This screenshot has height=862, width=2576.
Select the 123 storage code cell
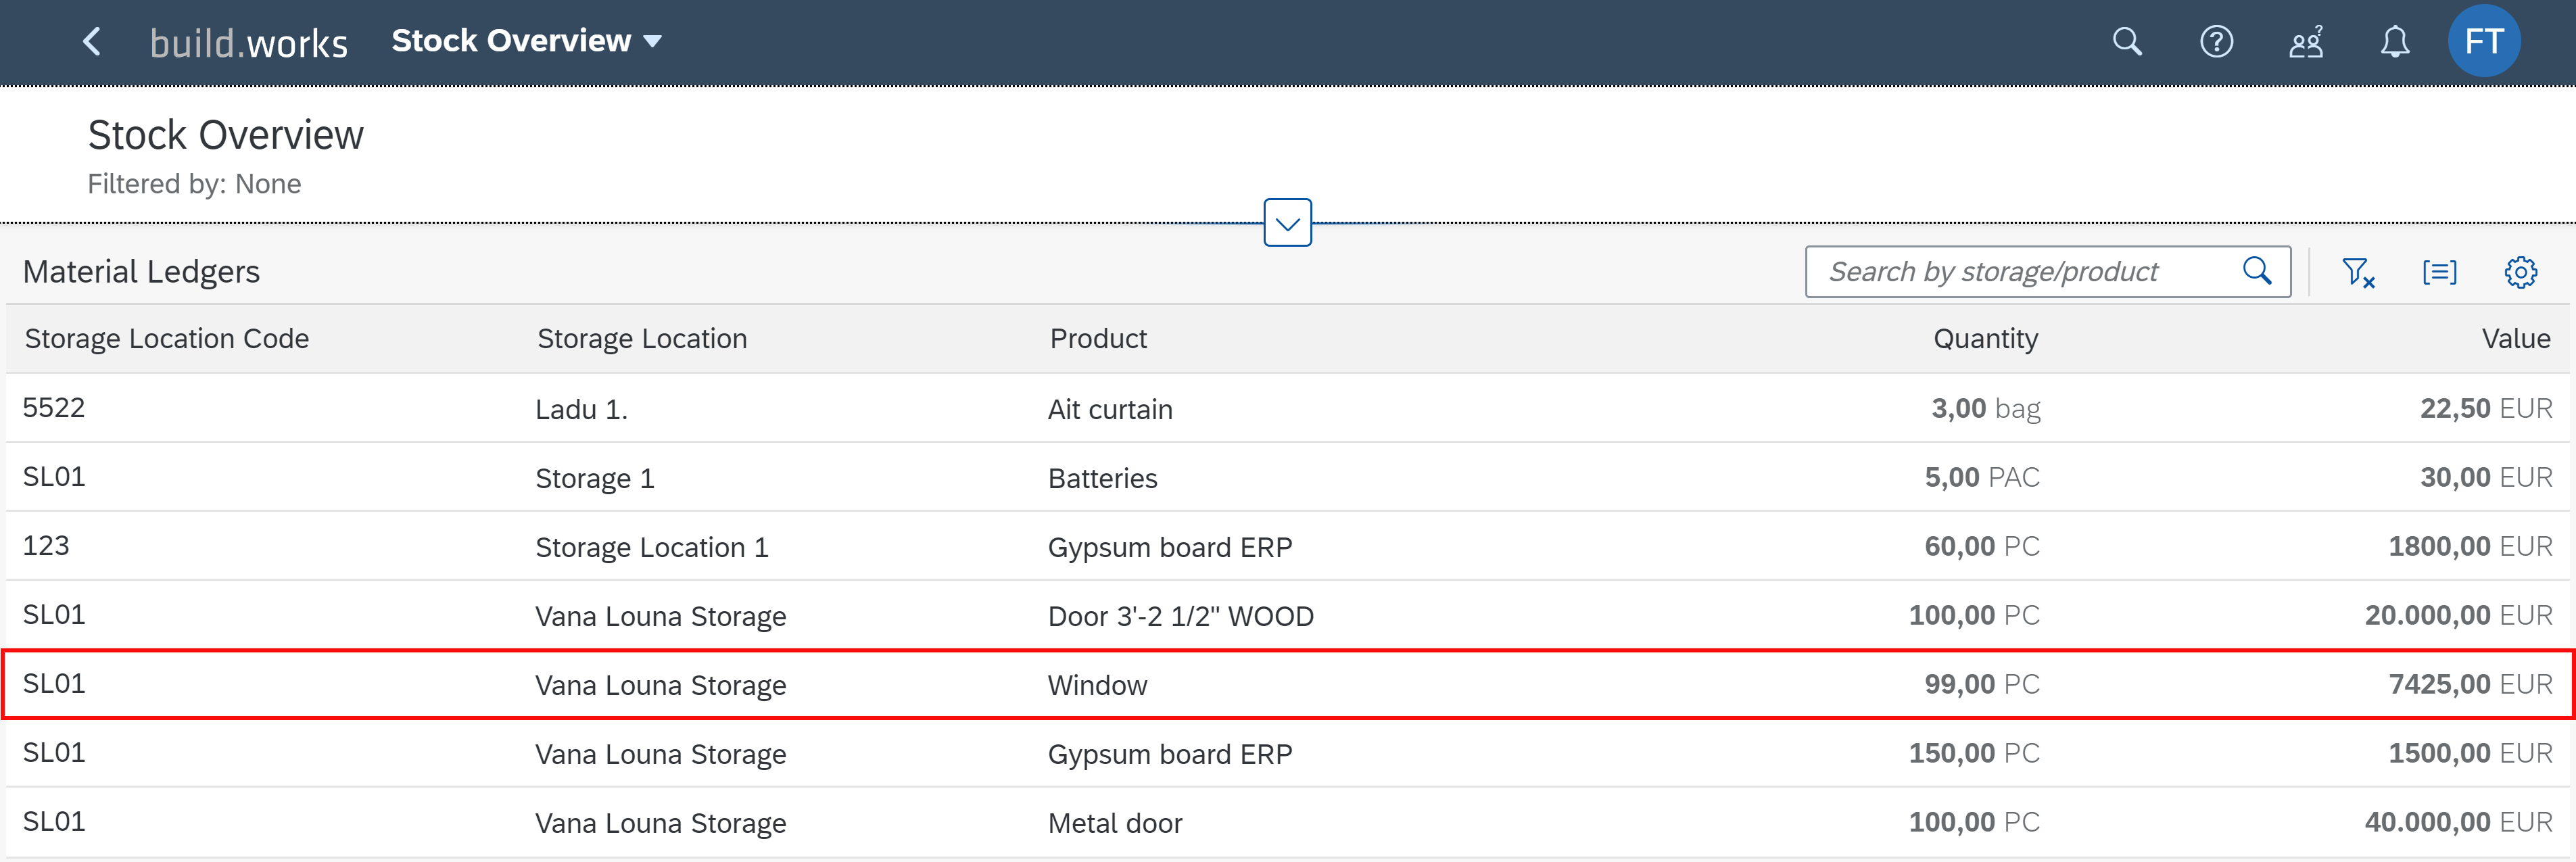point(46,546)
